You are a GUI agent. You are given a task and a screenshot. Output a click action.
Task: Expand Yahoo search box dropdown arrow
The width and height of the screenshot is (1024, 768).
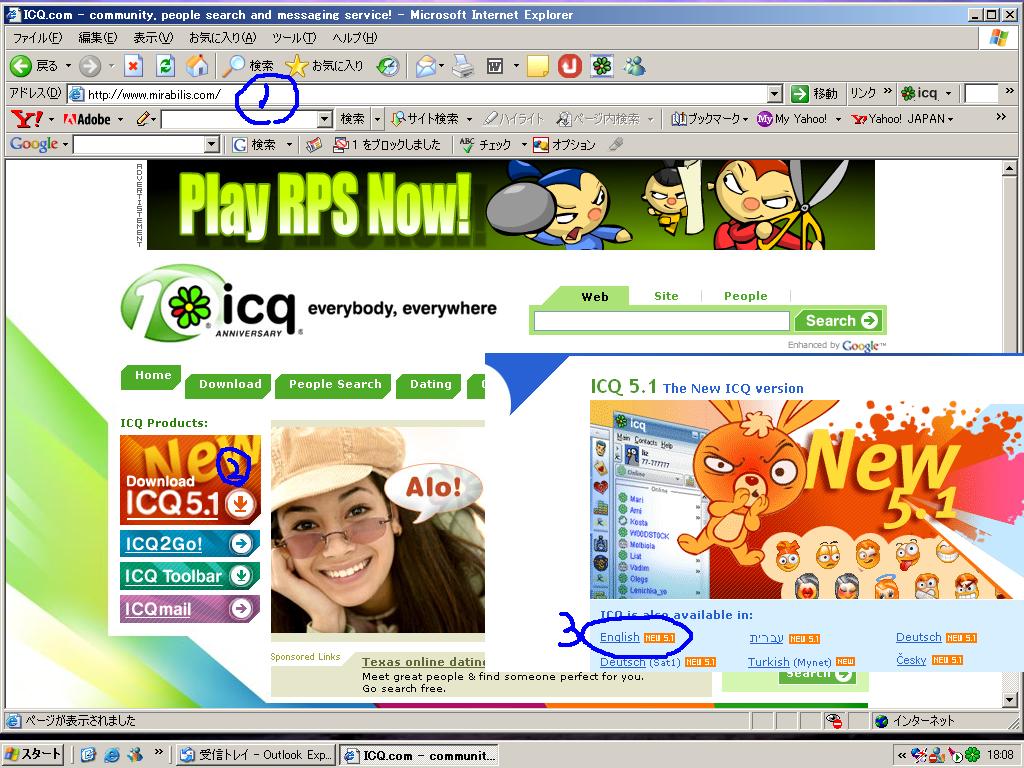pyautogui.click(x=325, y=119)
